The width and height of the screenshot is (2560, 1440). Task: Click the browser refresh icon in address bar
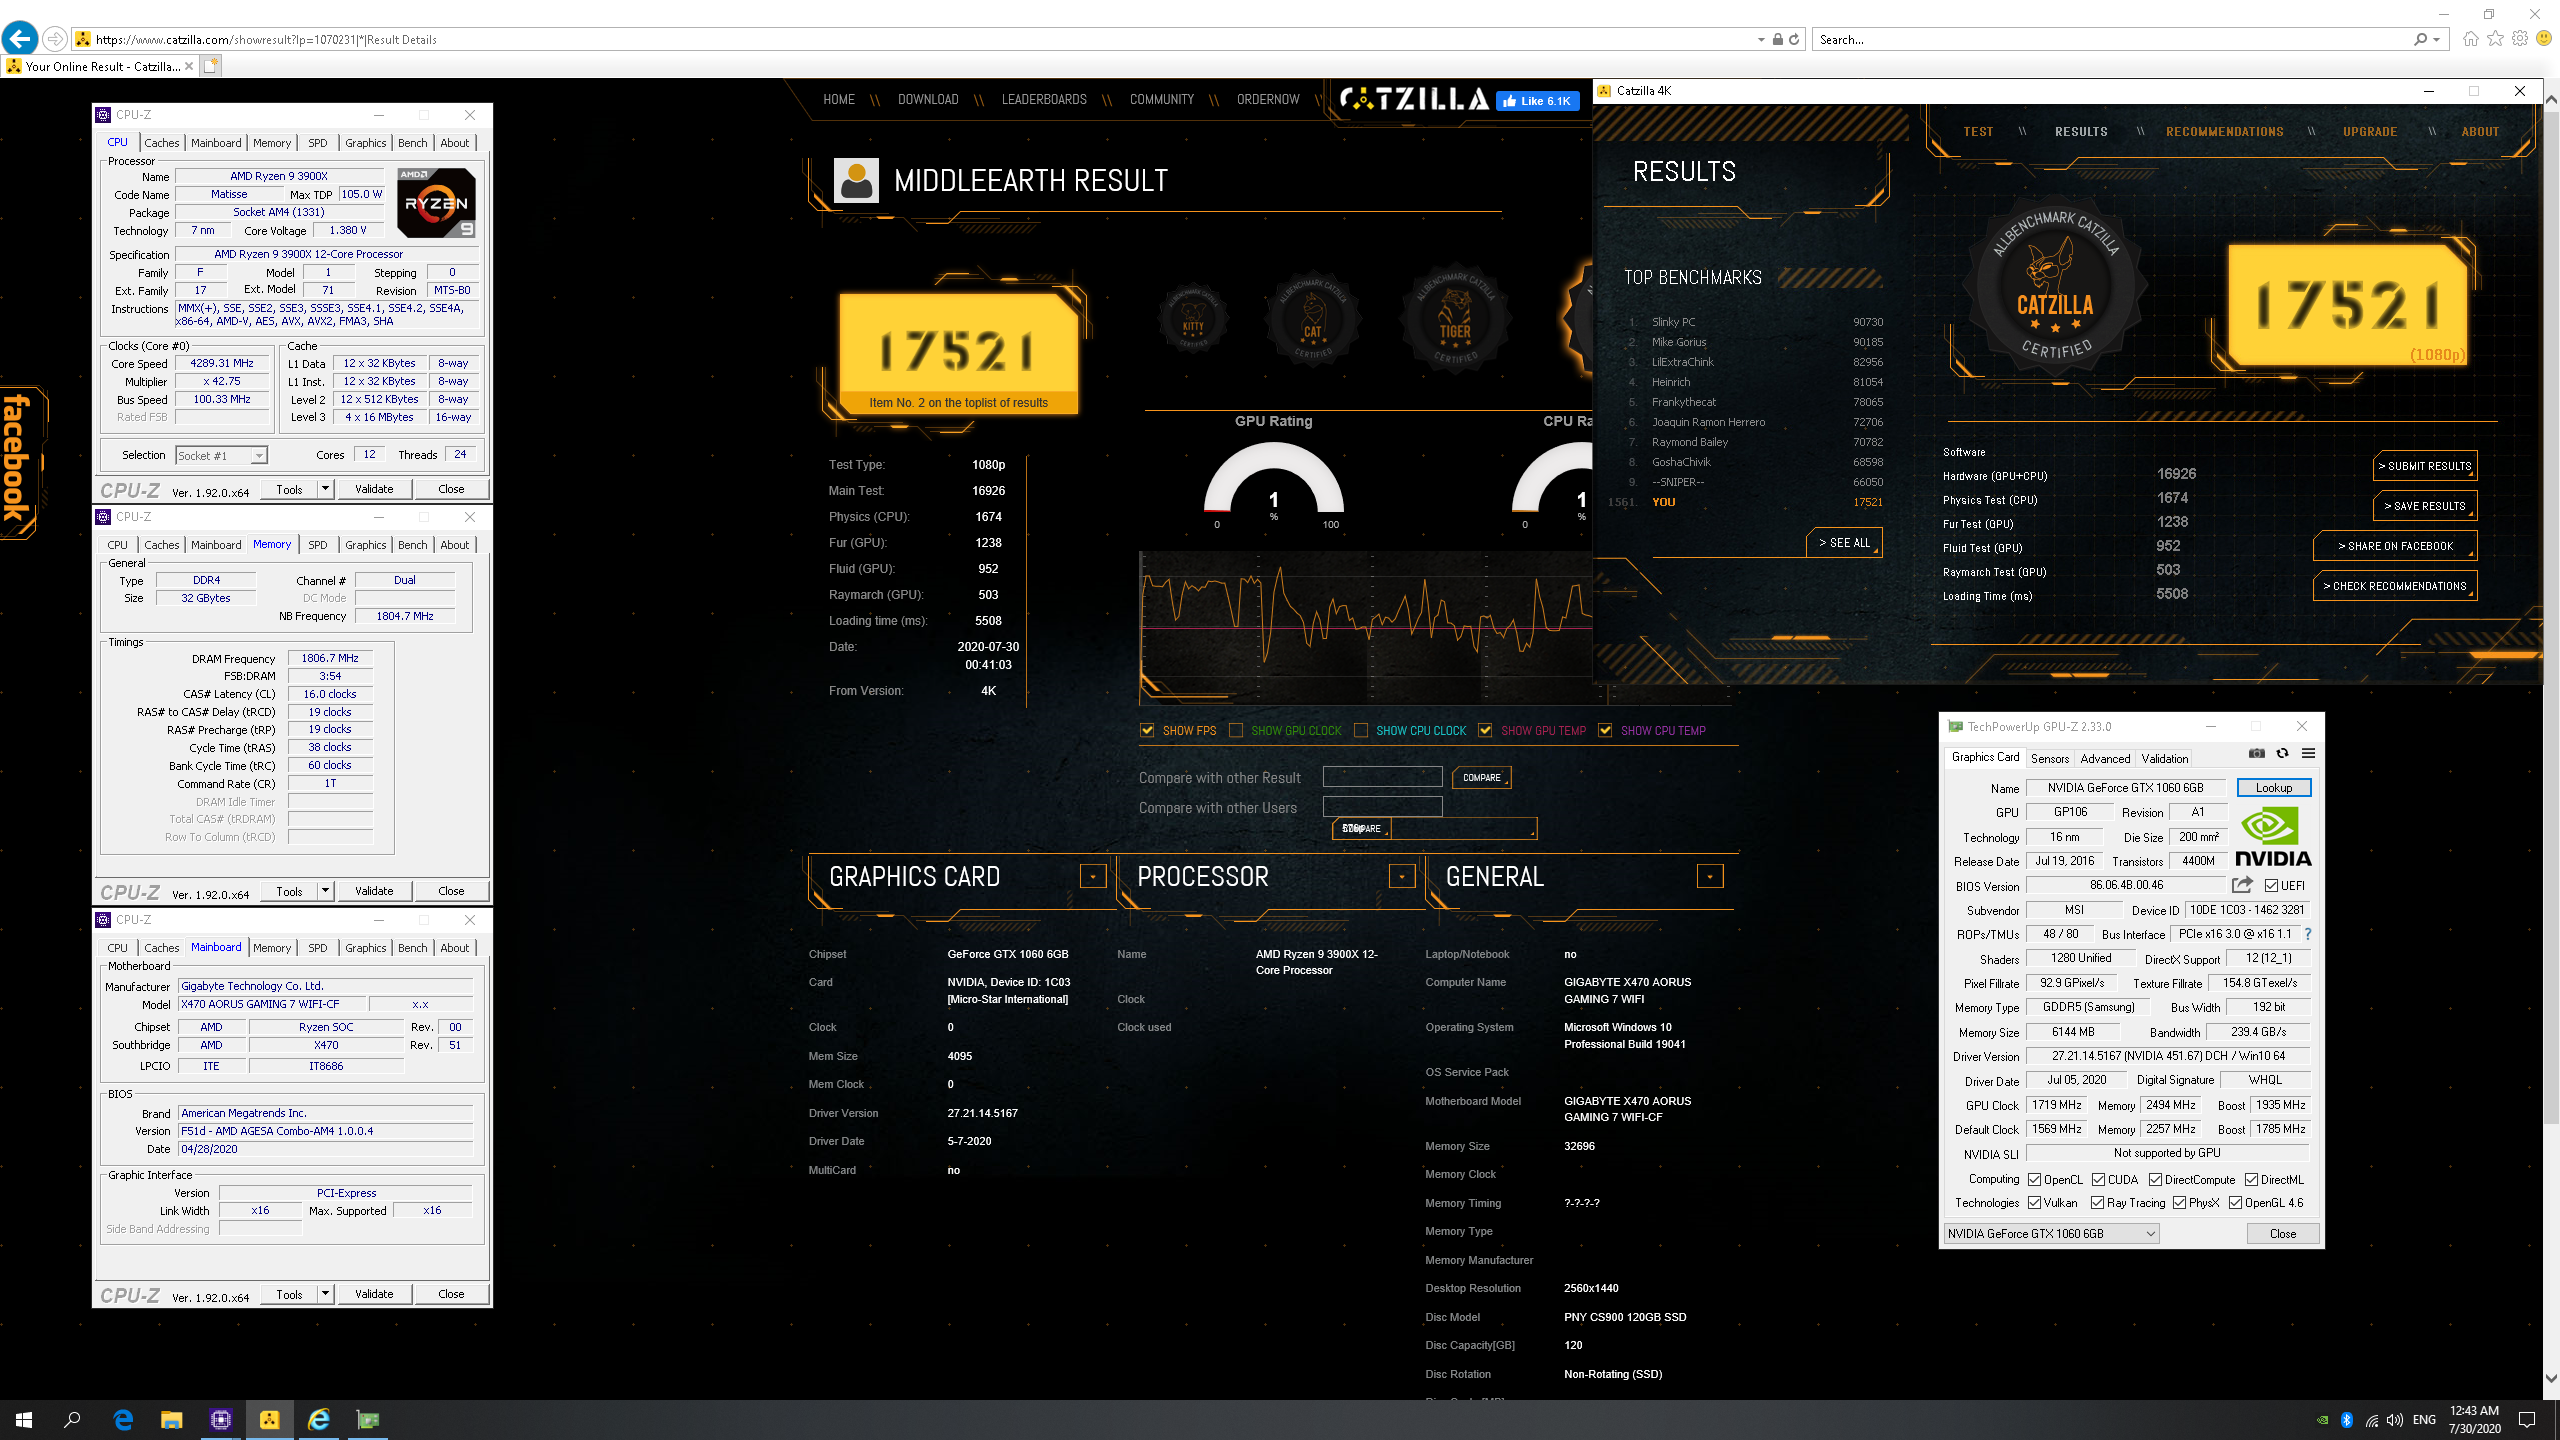[x=1794, y=39]
